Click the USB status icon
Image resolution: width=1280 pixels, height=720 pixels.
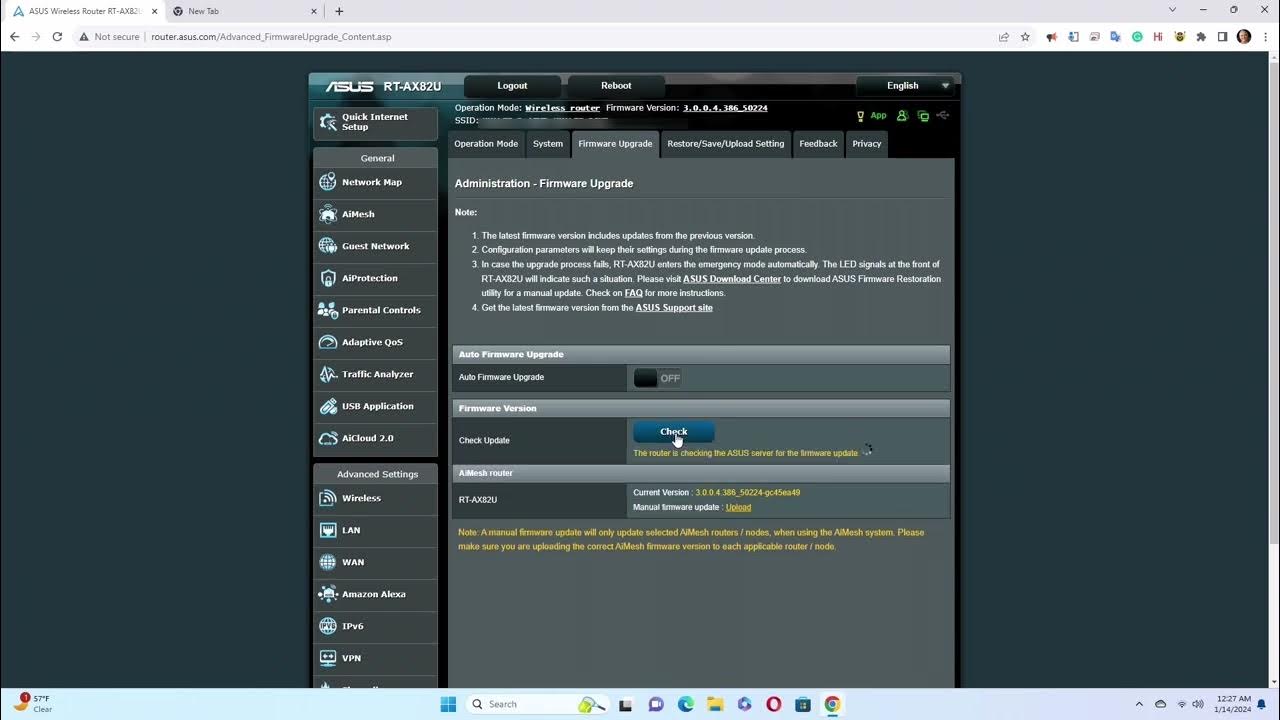[943, 116]
